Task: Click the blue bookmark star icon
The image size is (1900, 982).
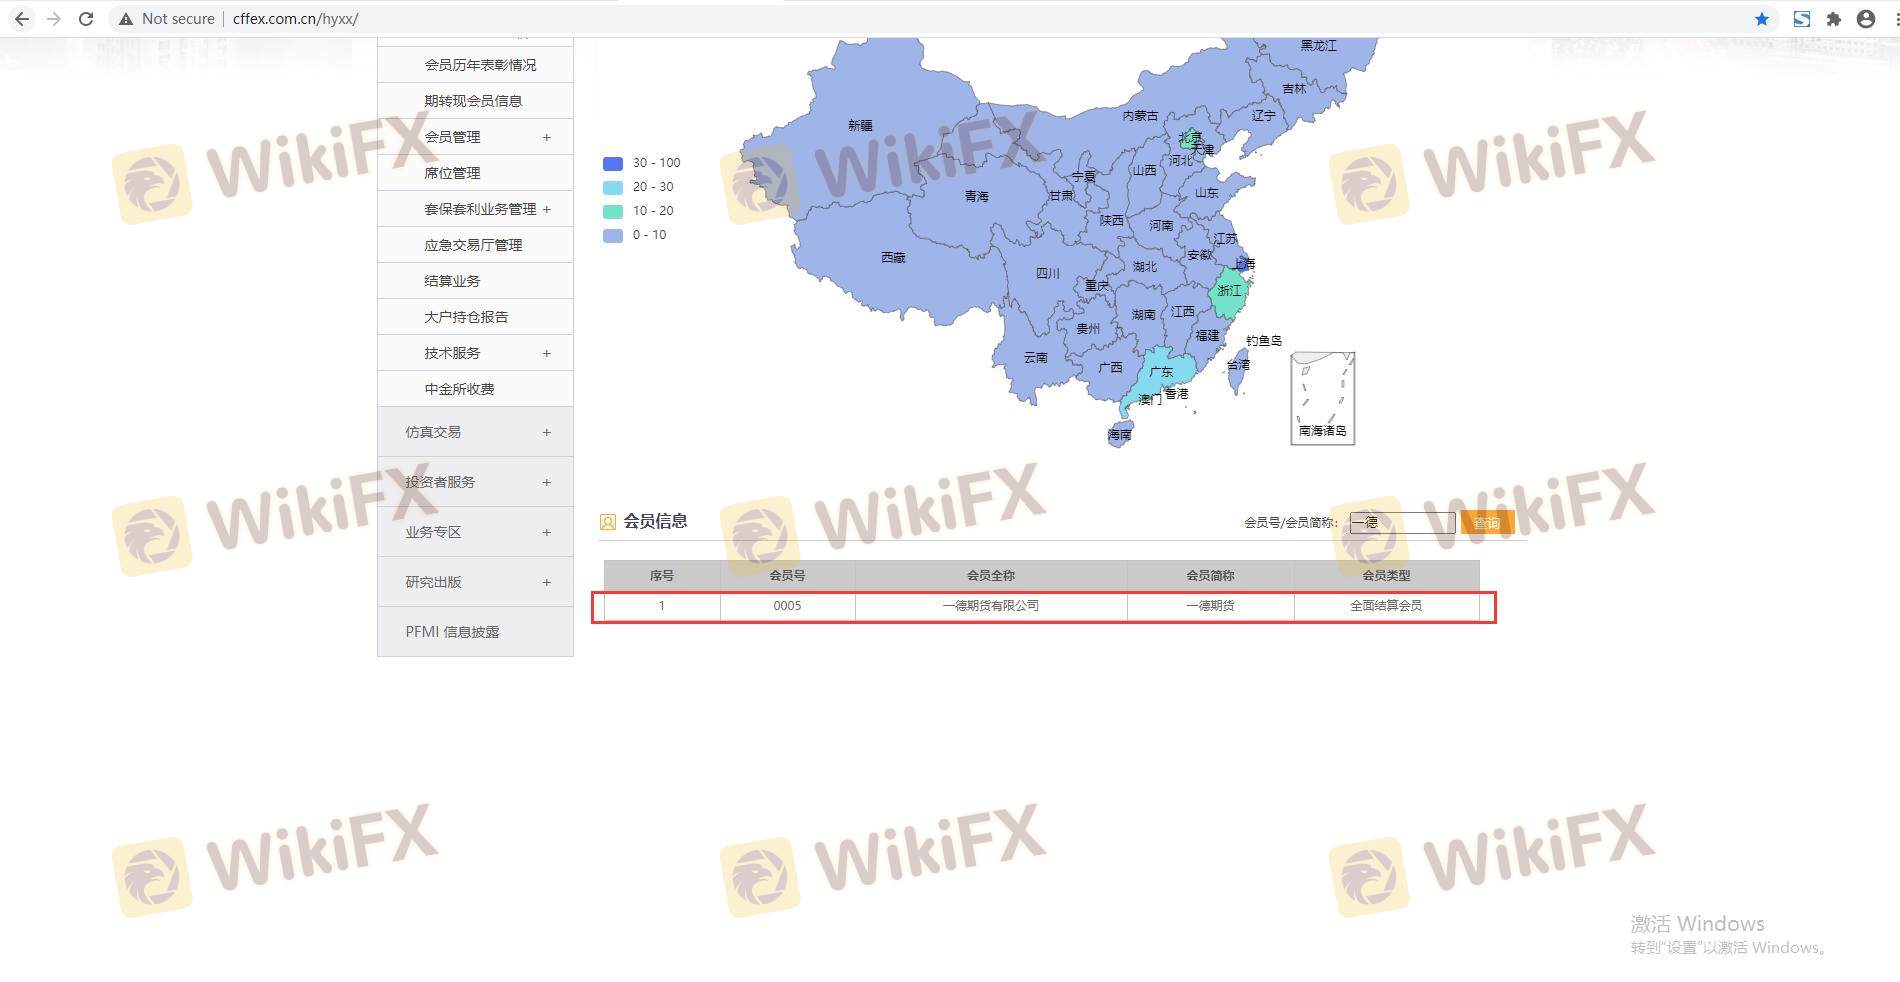Action: pyautogui.click(x=1762, y=19)
